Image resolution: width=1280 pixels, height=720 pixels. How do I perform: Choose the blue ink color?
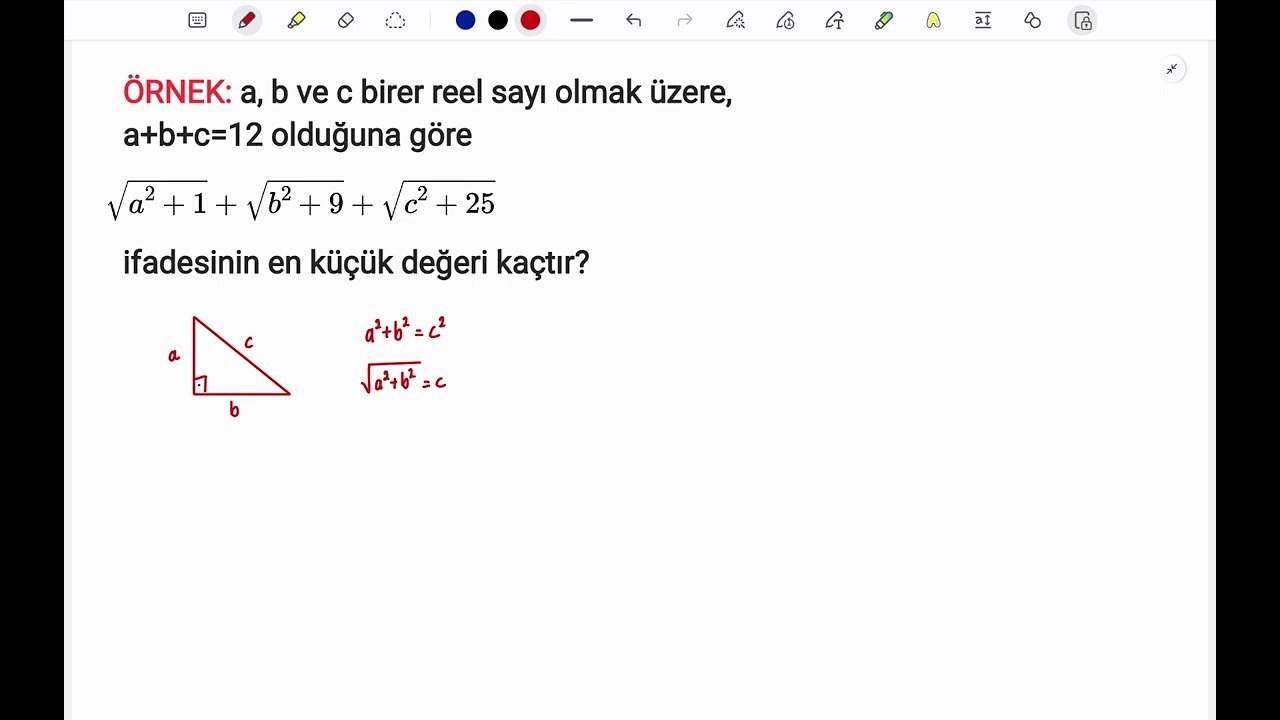465,20
